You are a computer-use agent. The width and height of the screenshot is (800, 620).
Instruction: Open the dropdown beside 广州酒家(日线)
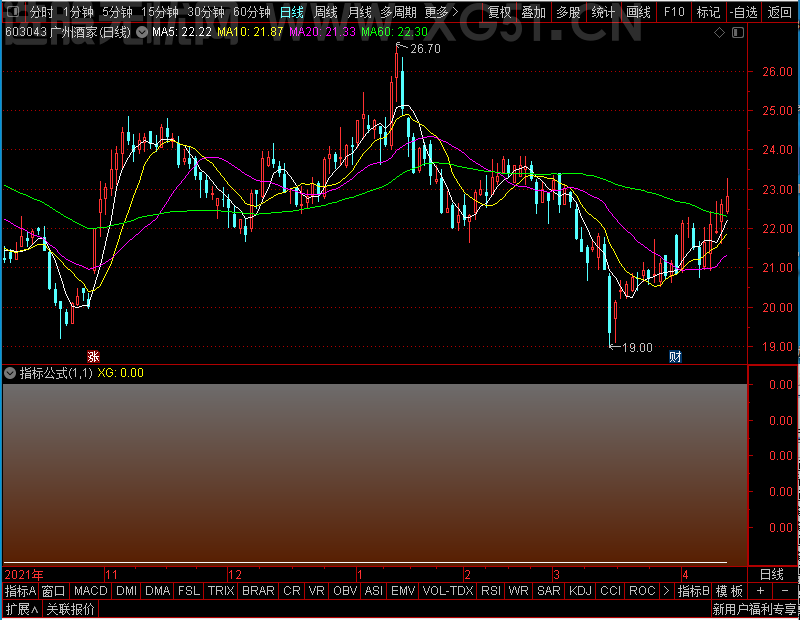point(142,32)
